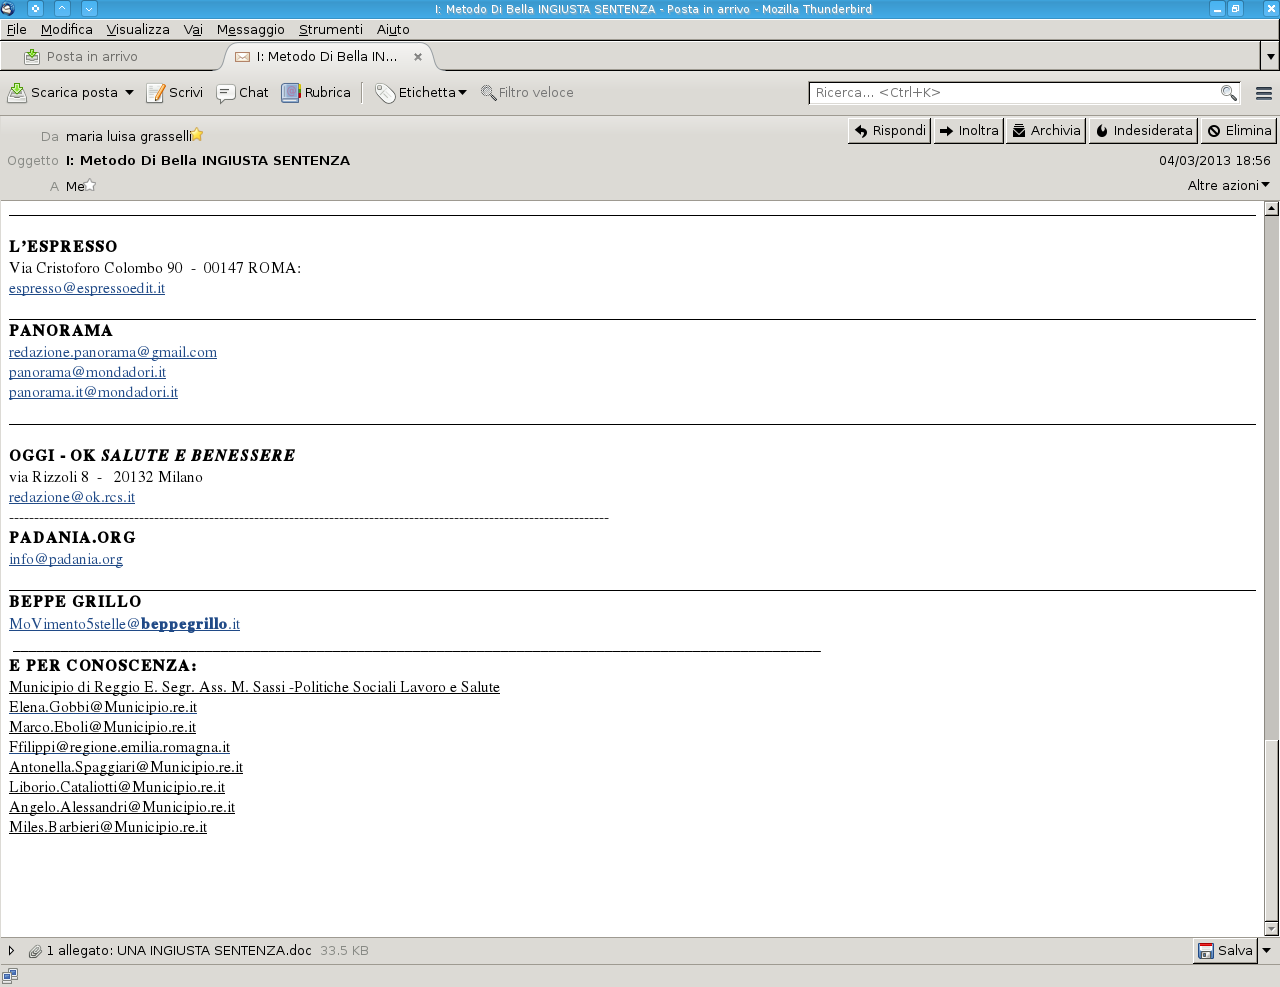This screenshot has height=987, width=1280.
Task: Focus the Ricerca search field
Action: [1015, 93]
